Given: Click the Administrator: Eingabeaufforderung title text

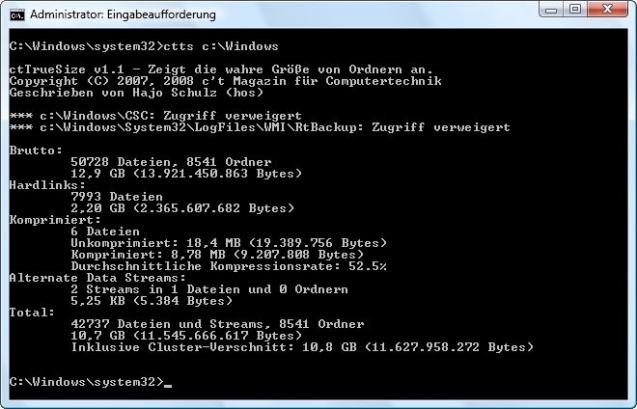Looking at the screenshot, I should point(123,15).
